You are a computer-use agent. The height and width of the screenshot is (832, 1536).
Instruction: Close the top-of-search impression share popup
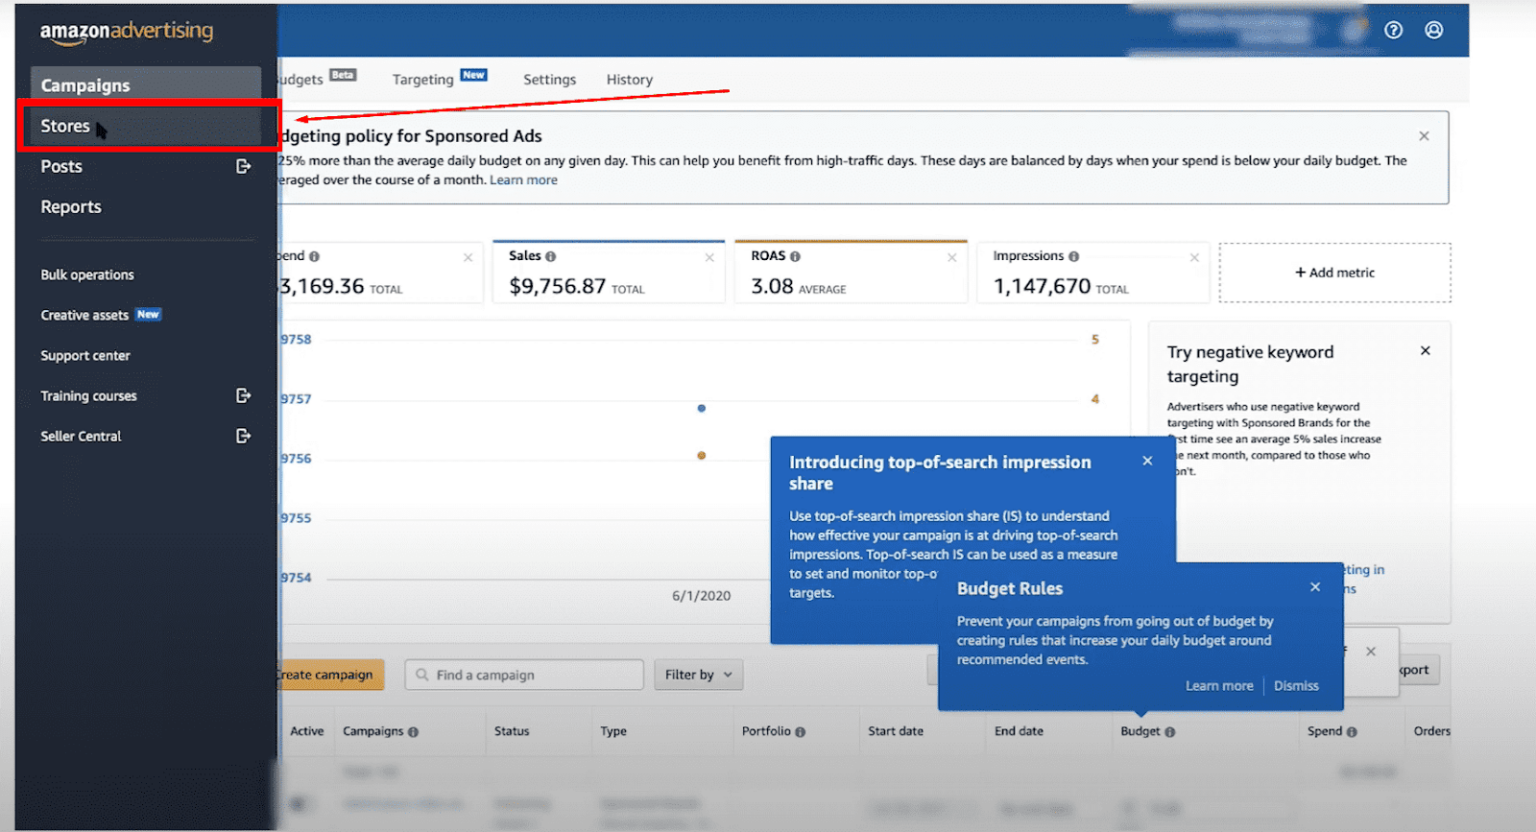(x=1147, y=460)
